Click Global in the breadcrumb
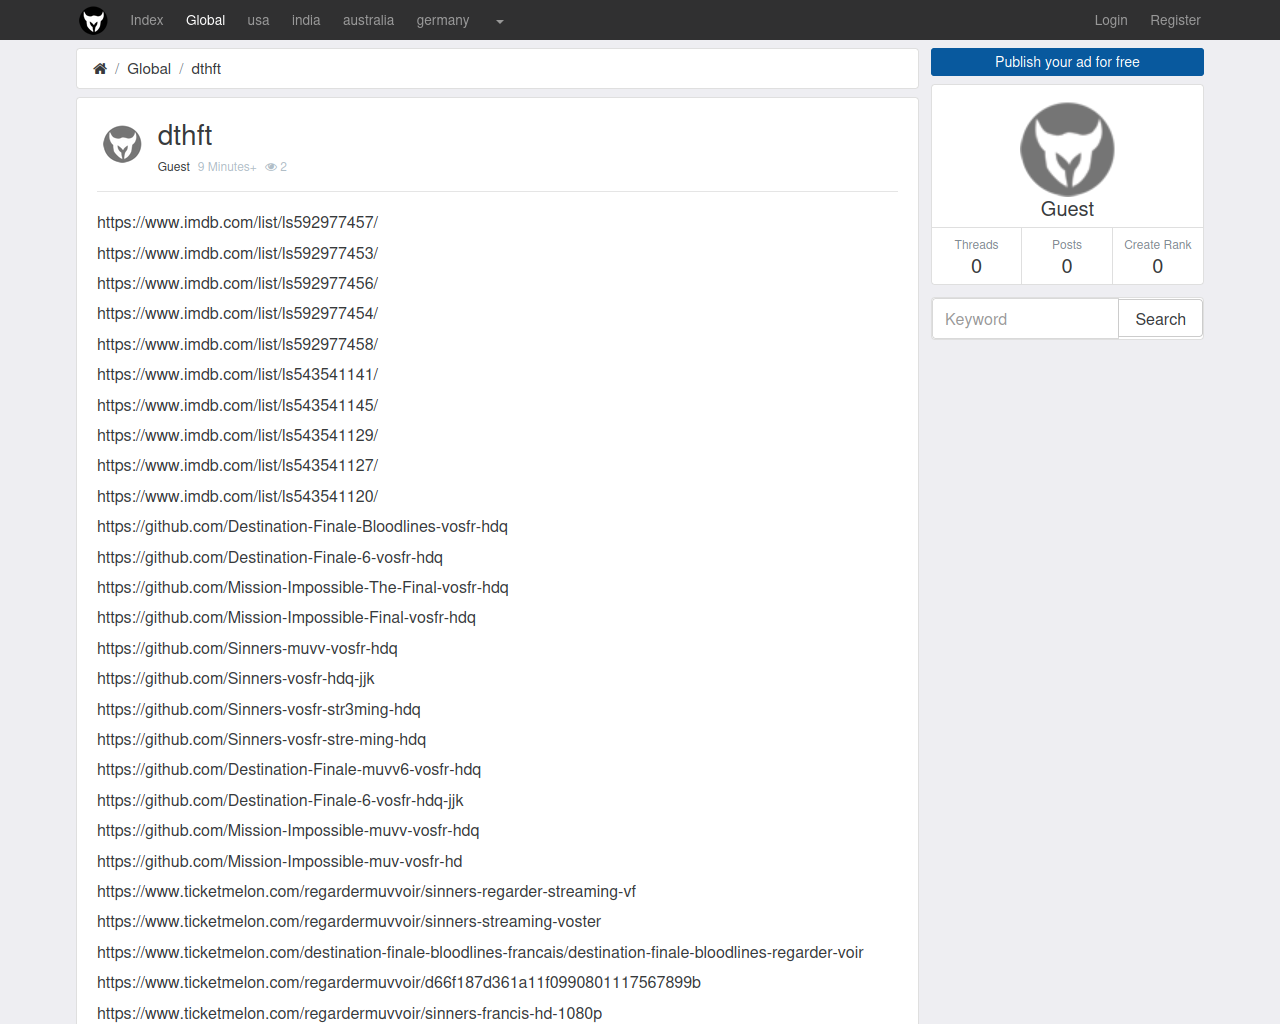 coord(149,69)
